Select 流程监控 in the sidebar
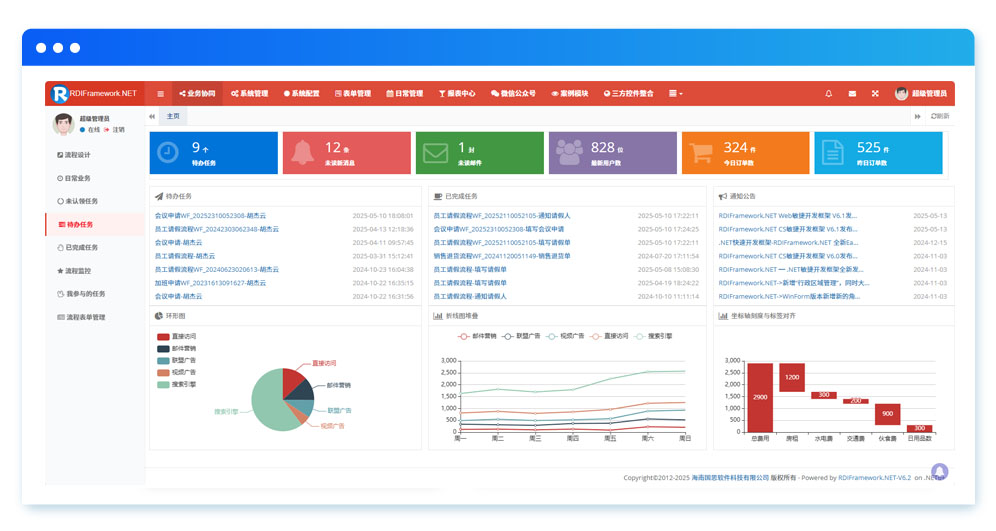This screenshot has width=996, height=531. (78, 271)
